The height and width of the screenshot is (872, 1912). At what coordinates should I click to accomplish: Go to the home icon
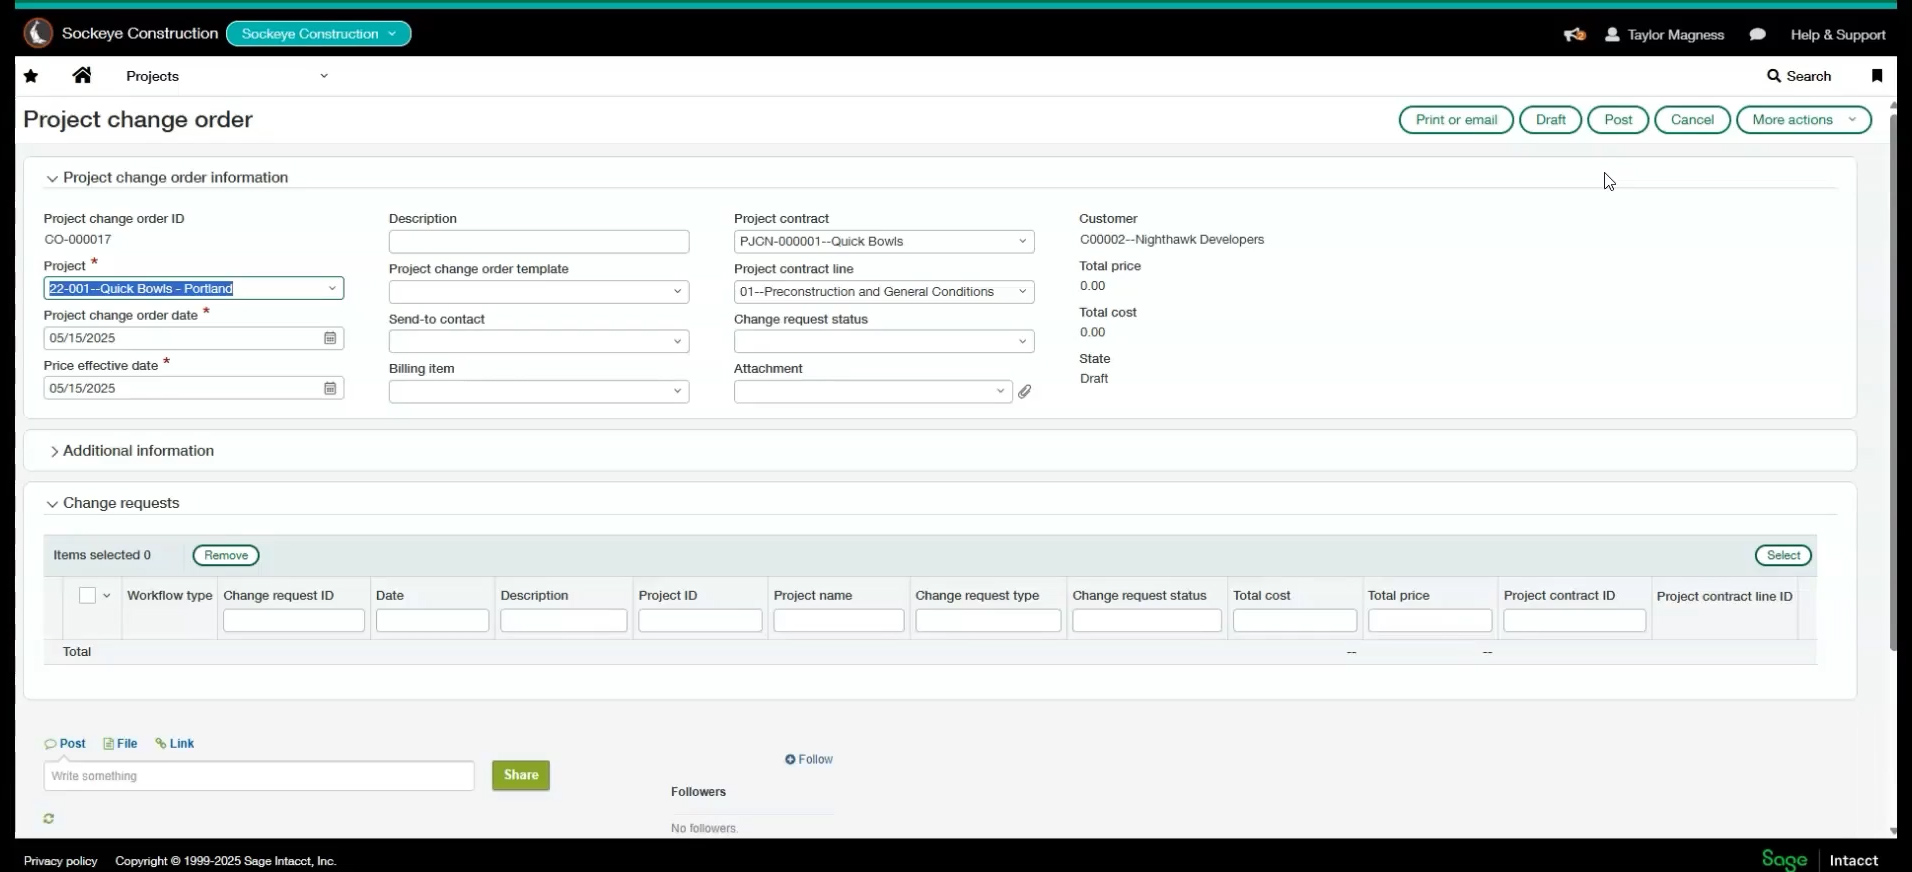point(82,75)
